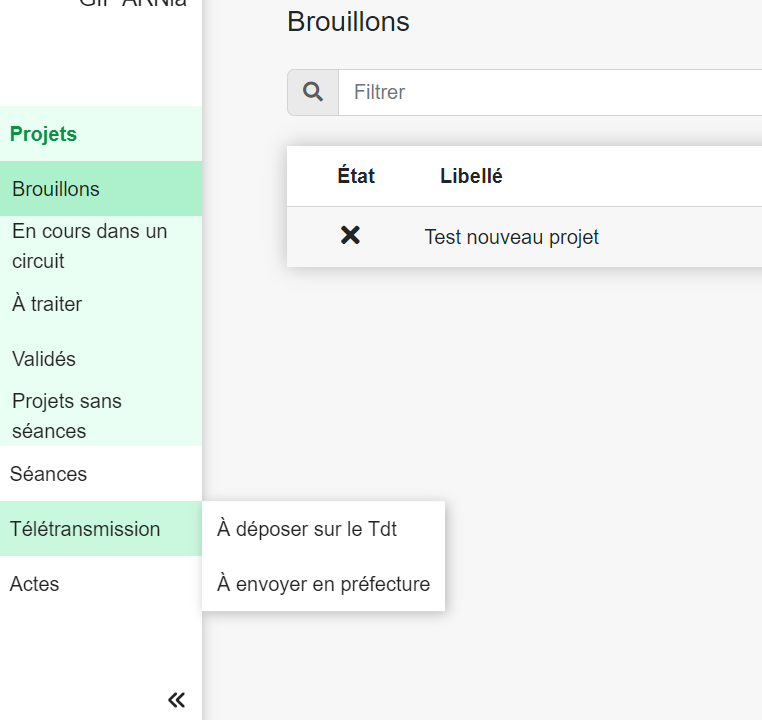Choose À déposer sur le Tdt
This screenshot has height=720, width=762.
tap(307, 529)
